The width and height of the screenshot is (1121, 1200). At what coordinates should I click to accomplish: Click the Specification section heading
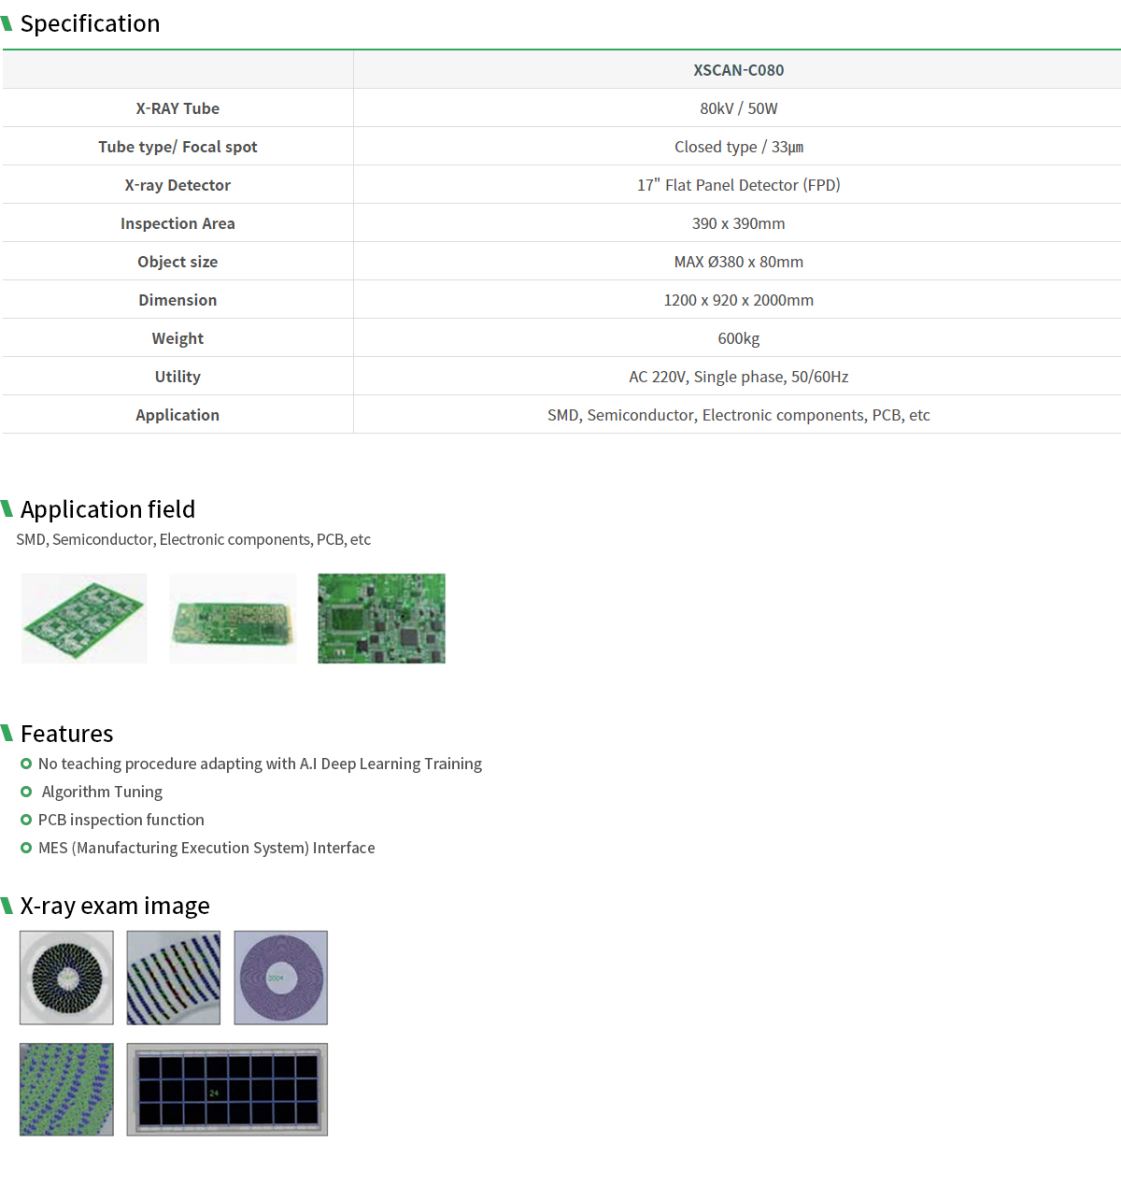pos(90,24)
